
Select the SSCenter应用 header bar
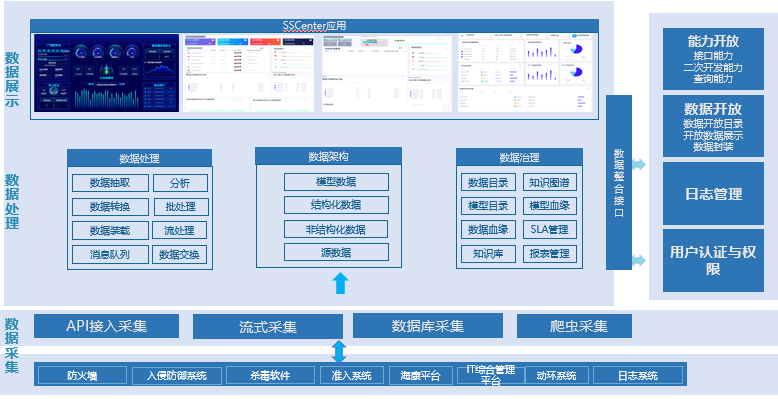point(315,26)
